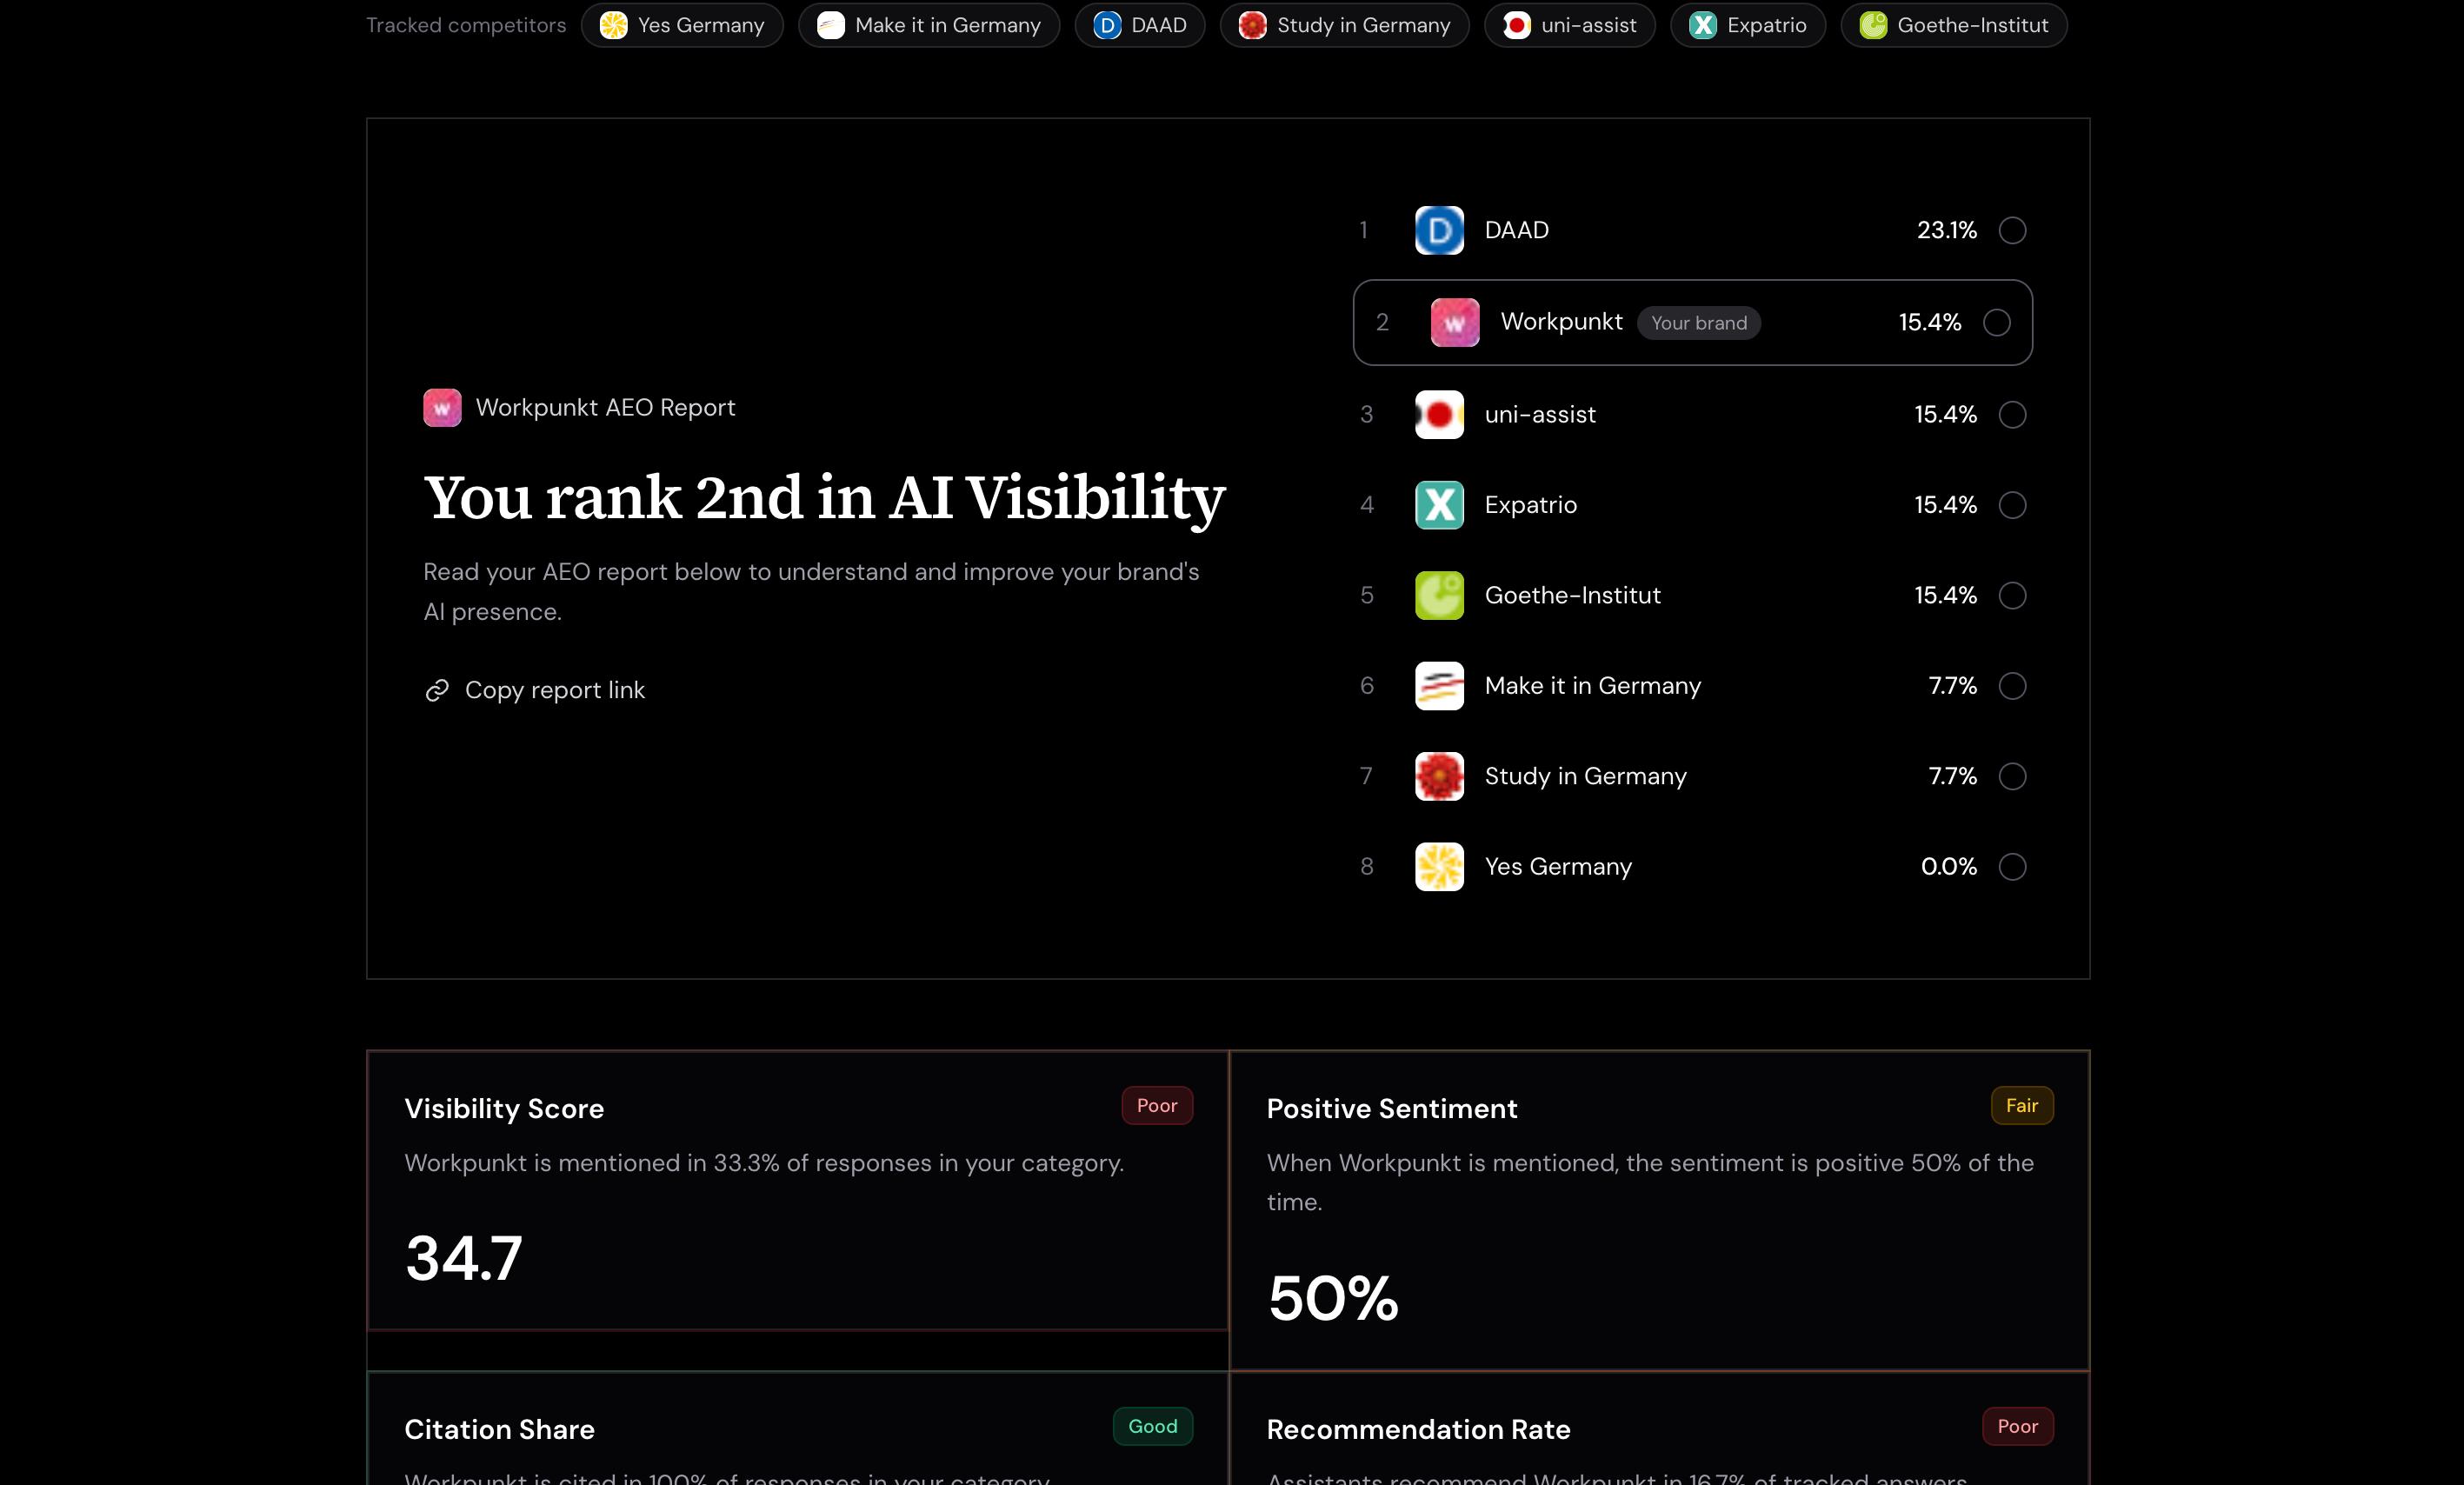
Task: Click the Workpunkt logo beside AEO Report heading
Action: pyautogui.click(x=442, y=407)
